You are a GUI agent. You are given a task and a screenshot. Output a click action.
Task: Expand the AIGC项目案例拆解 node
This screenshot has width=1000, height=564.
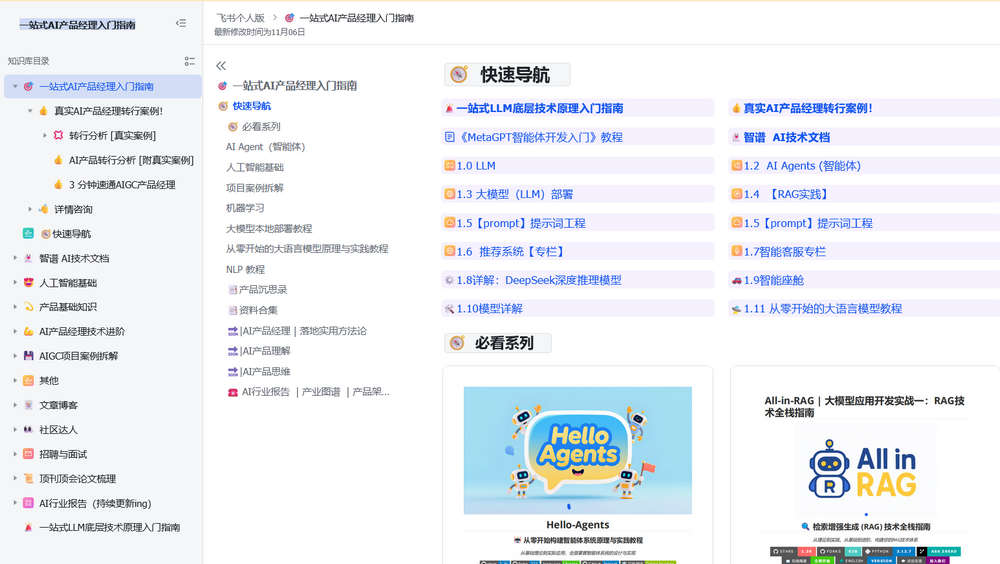point(15,356)
